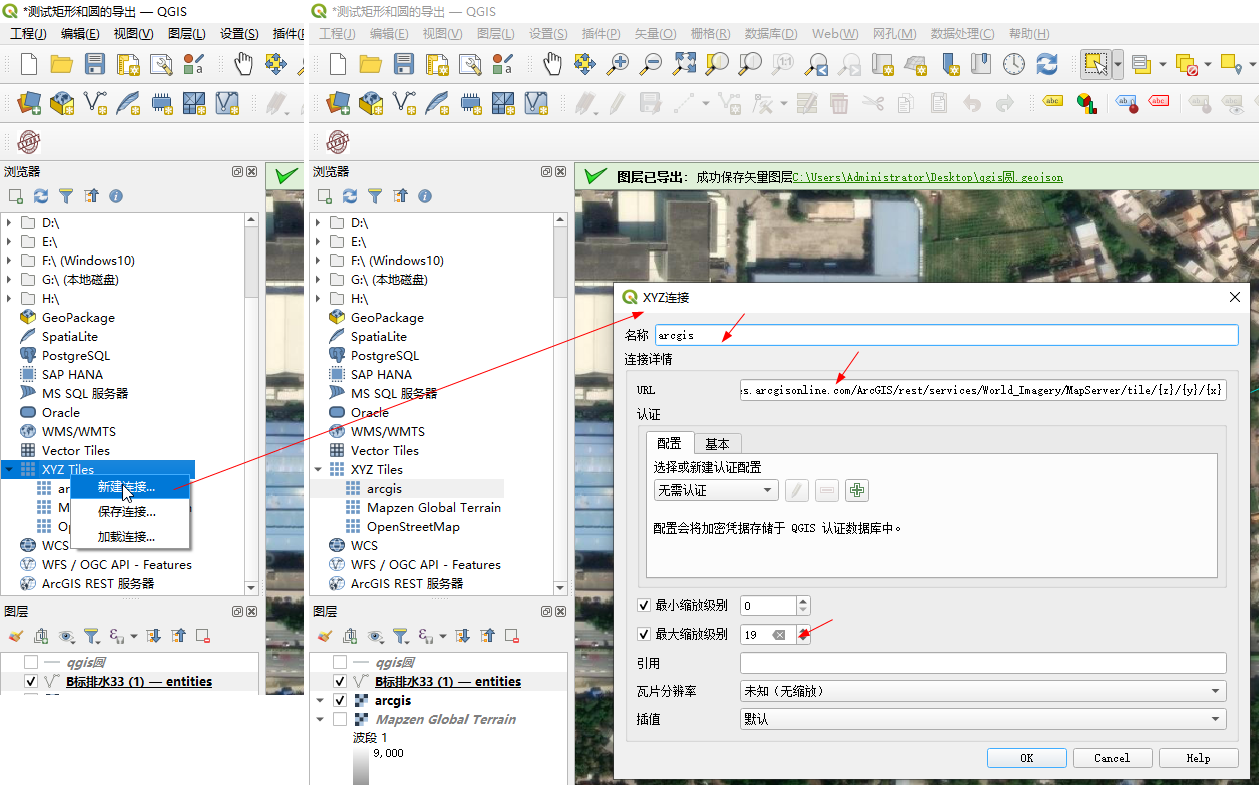Click the Cancel button
The image size is (1259, 785).
[x=1111, y=758]
